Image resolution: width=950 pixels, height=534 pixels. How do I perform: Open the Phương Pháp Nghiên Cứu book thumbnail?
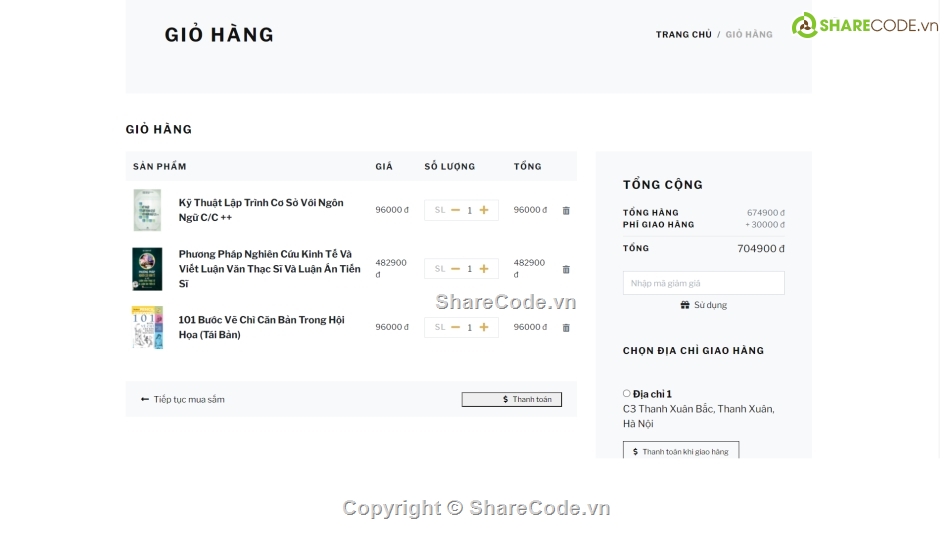coord(147,269)
